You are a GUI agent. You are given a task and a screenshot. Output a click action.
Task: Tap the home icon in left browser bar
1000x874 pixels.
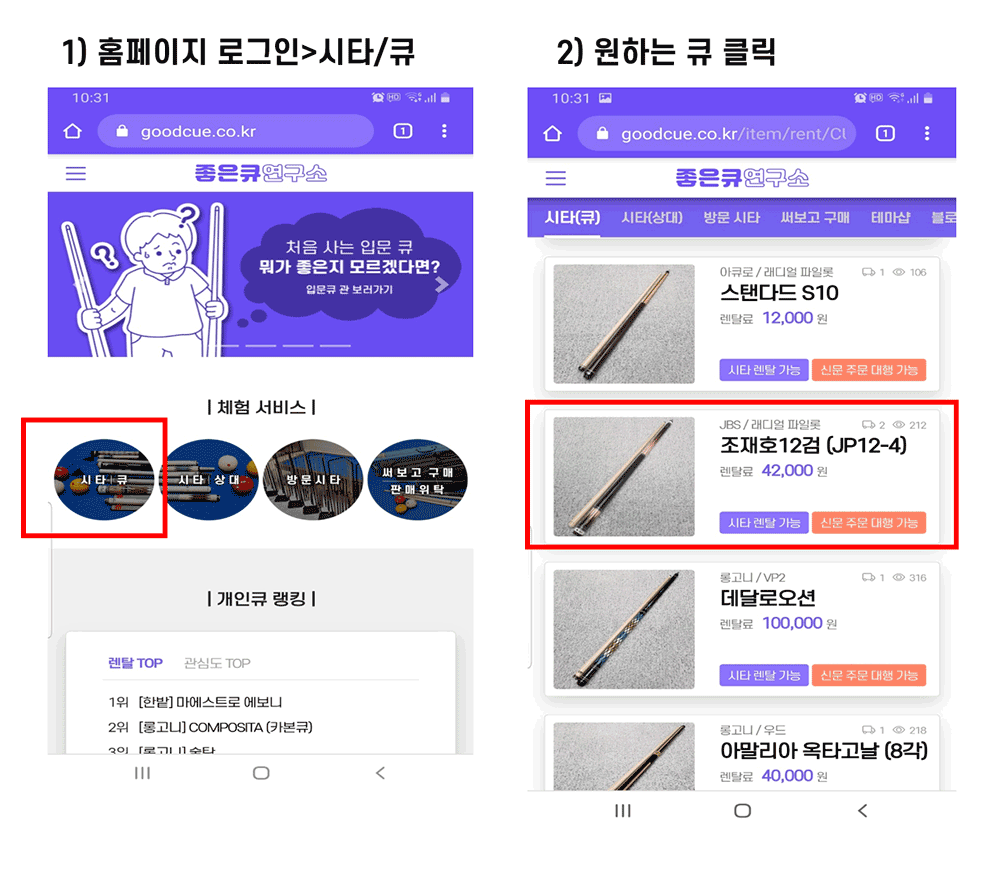(x=73, y=131)
